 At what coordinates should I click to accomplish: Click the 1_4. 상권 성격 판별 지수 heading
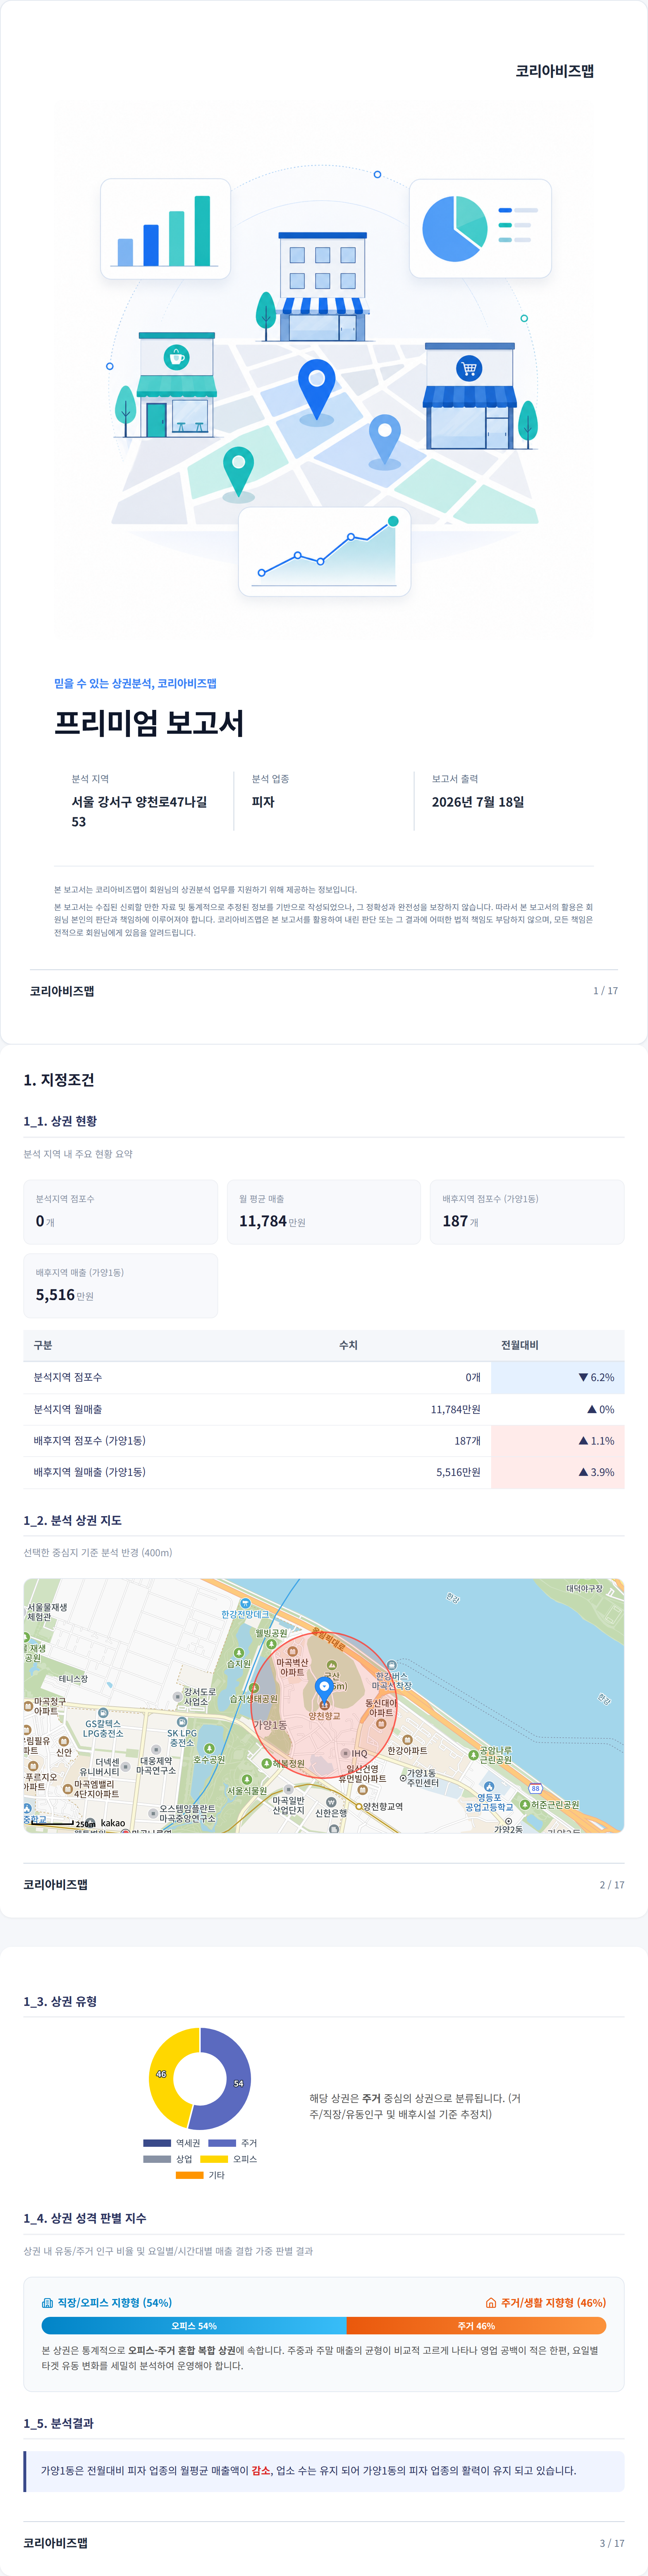point(85,2218)
